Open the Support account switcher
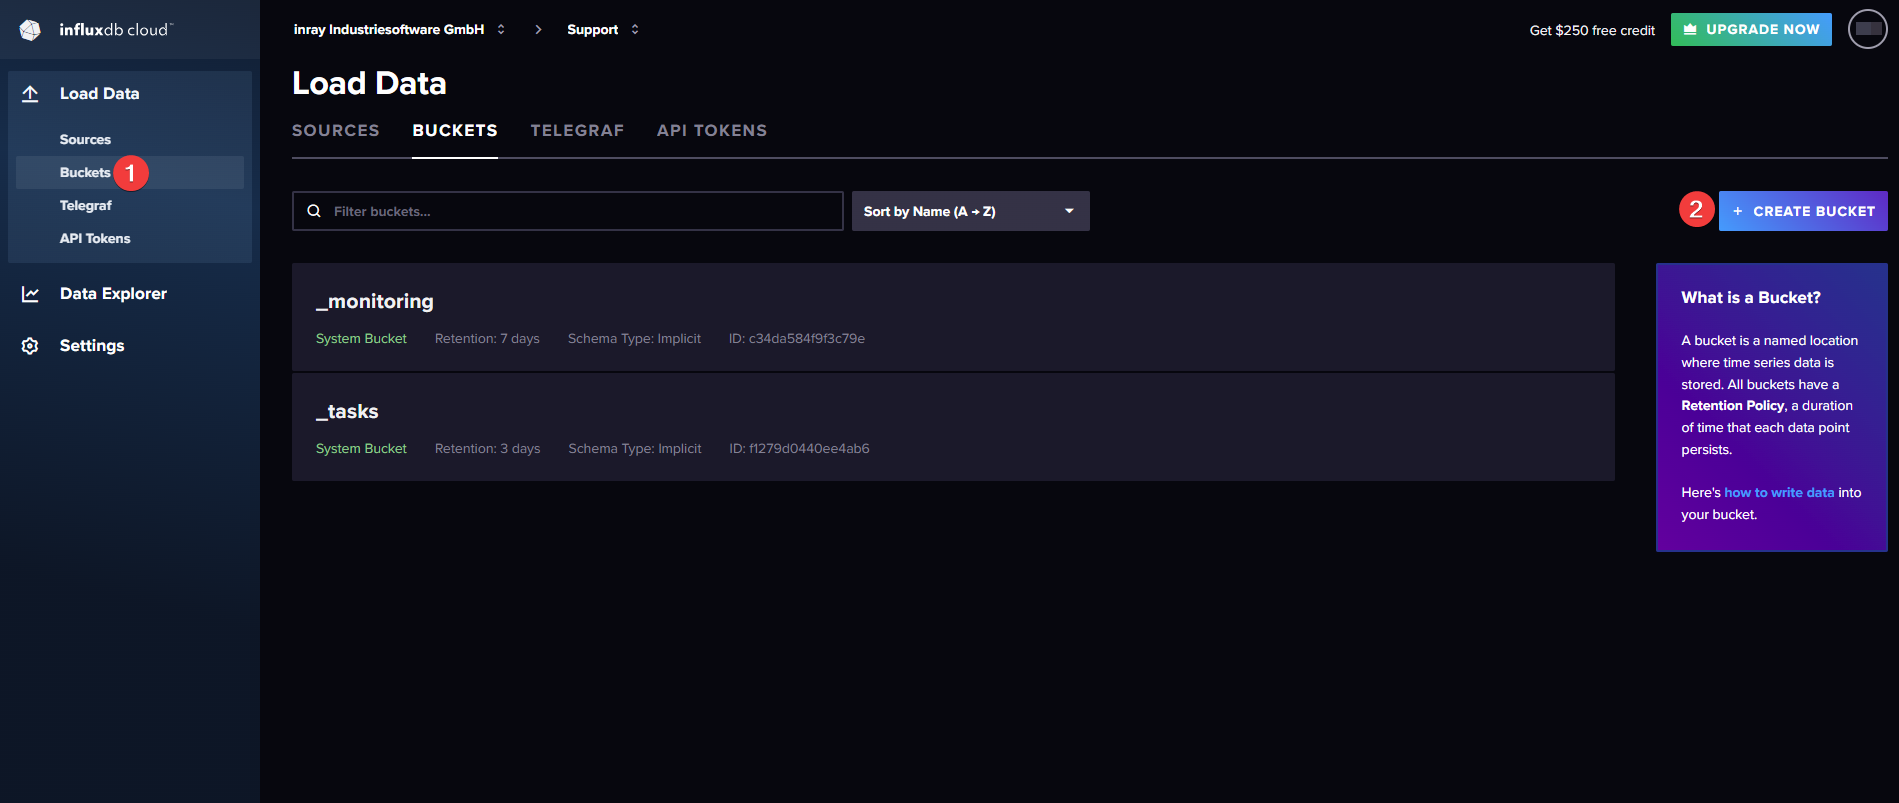Viewport: 1899px width, 803px height. pyautogui.click(x=603, y=29)
